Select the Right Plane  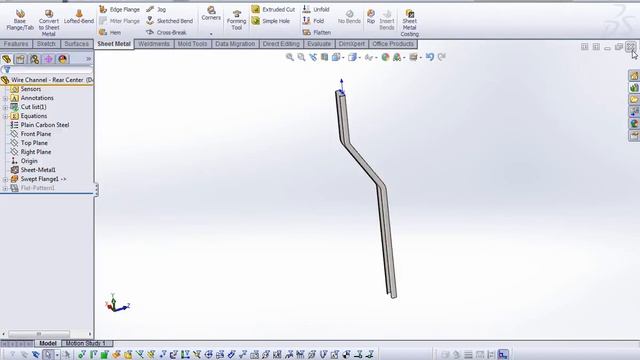point(31,152)
